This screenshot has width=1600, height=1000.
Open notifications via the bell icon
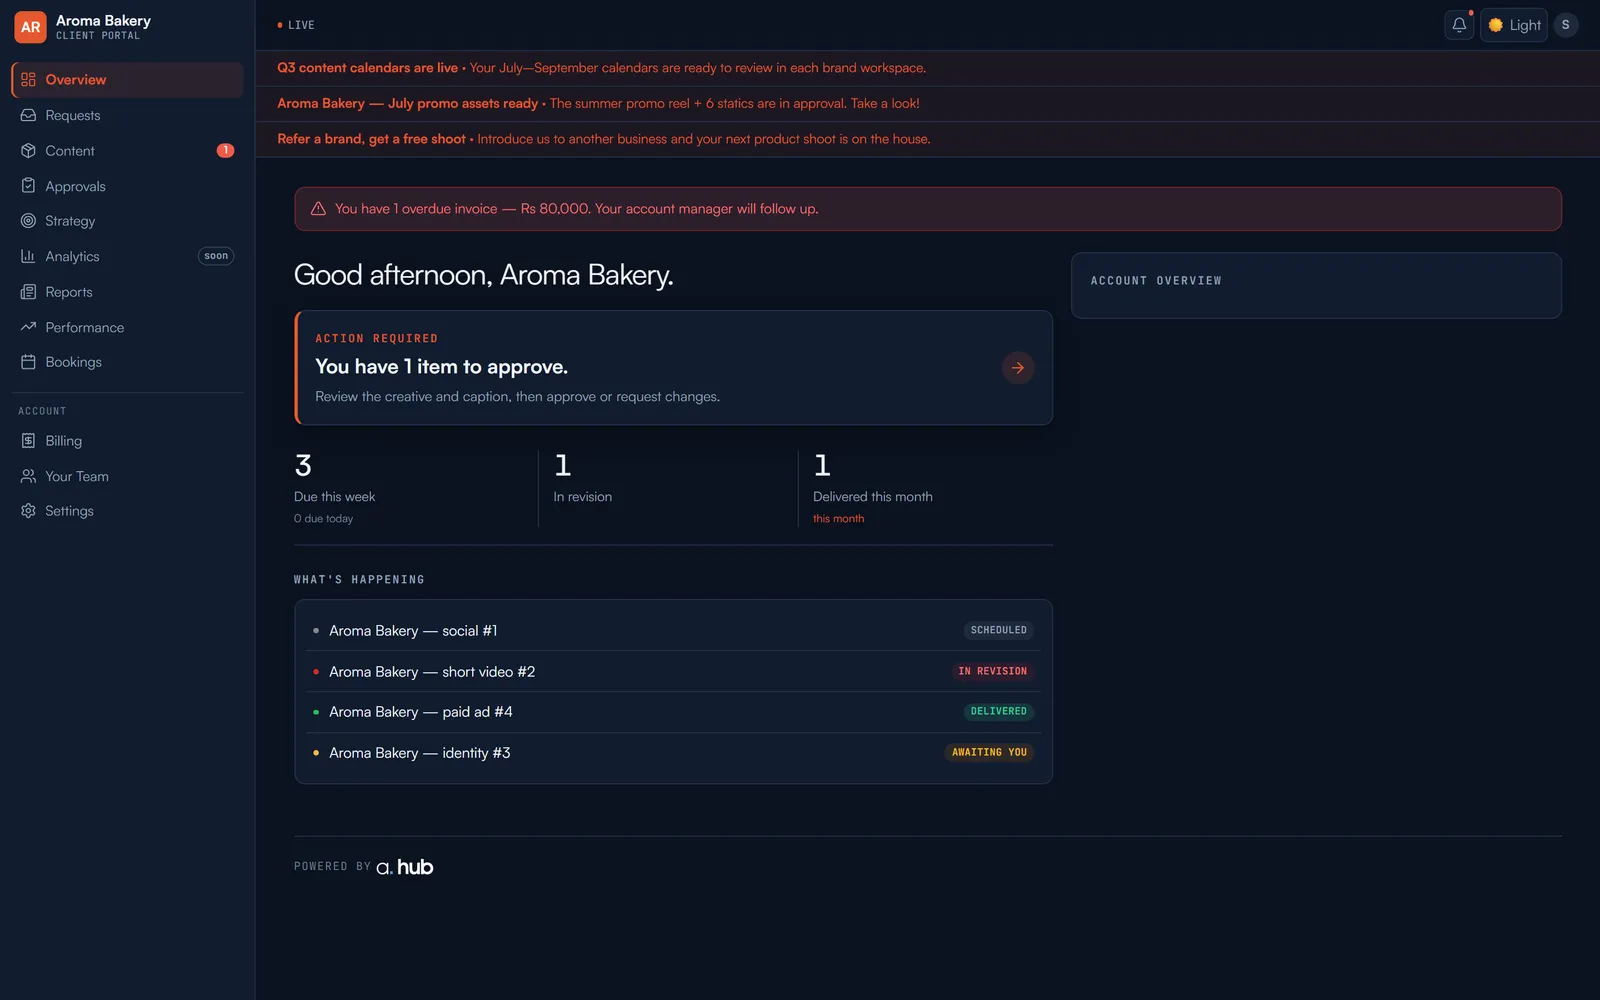tap(1459, 25)
